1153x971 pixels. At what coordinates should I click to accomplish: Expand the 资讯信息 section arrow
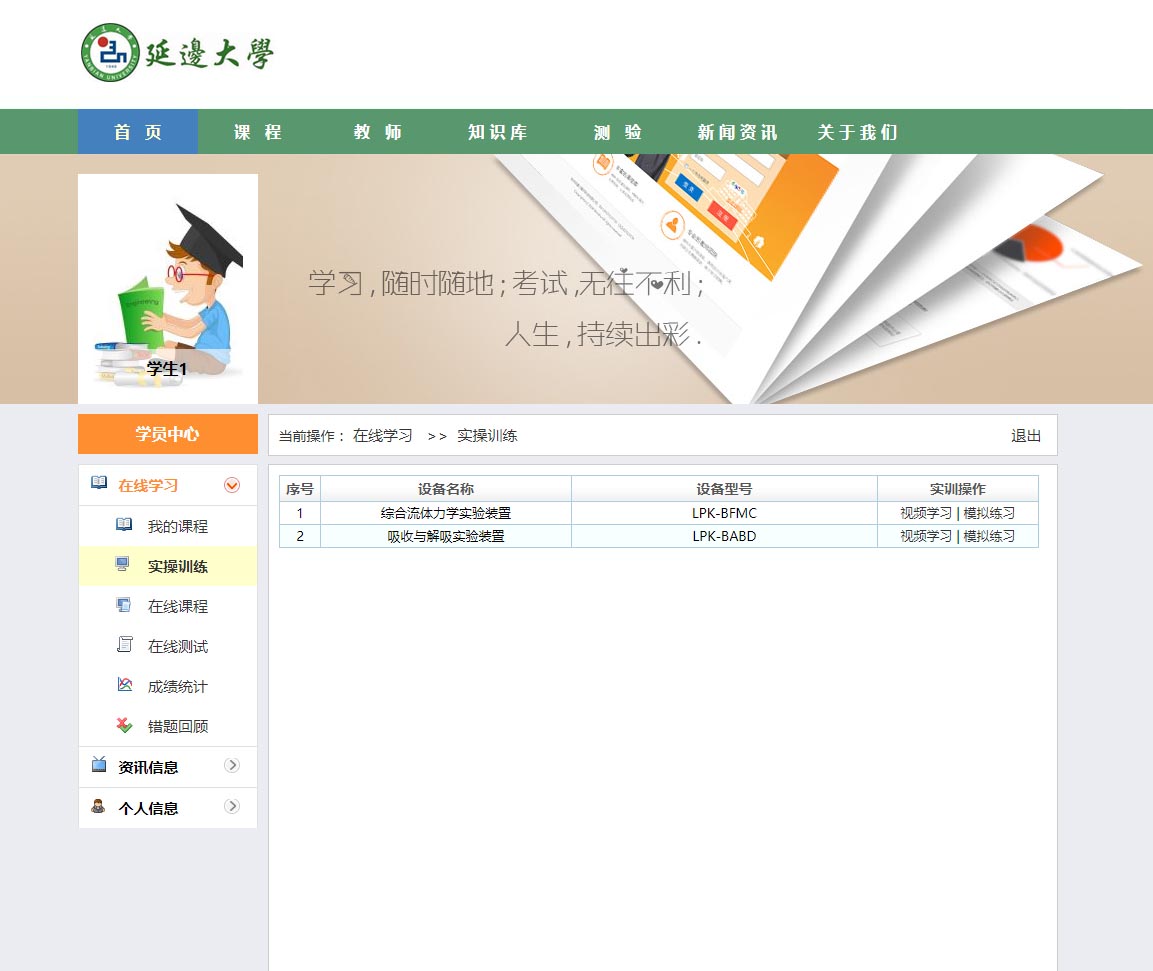click(x=232, y=765)
